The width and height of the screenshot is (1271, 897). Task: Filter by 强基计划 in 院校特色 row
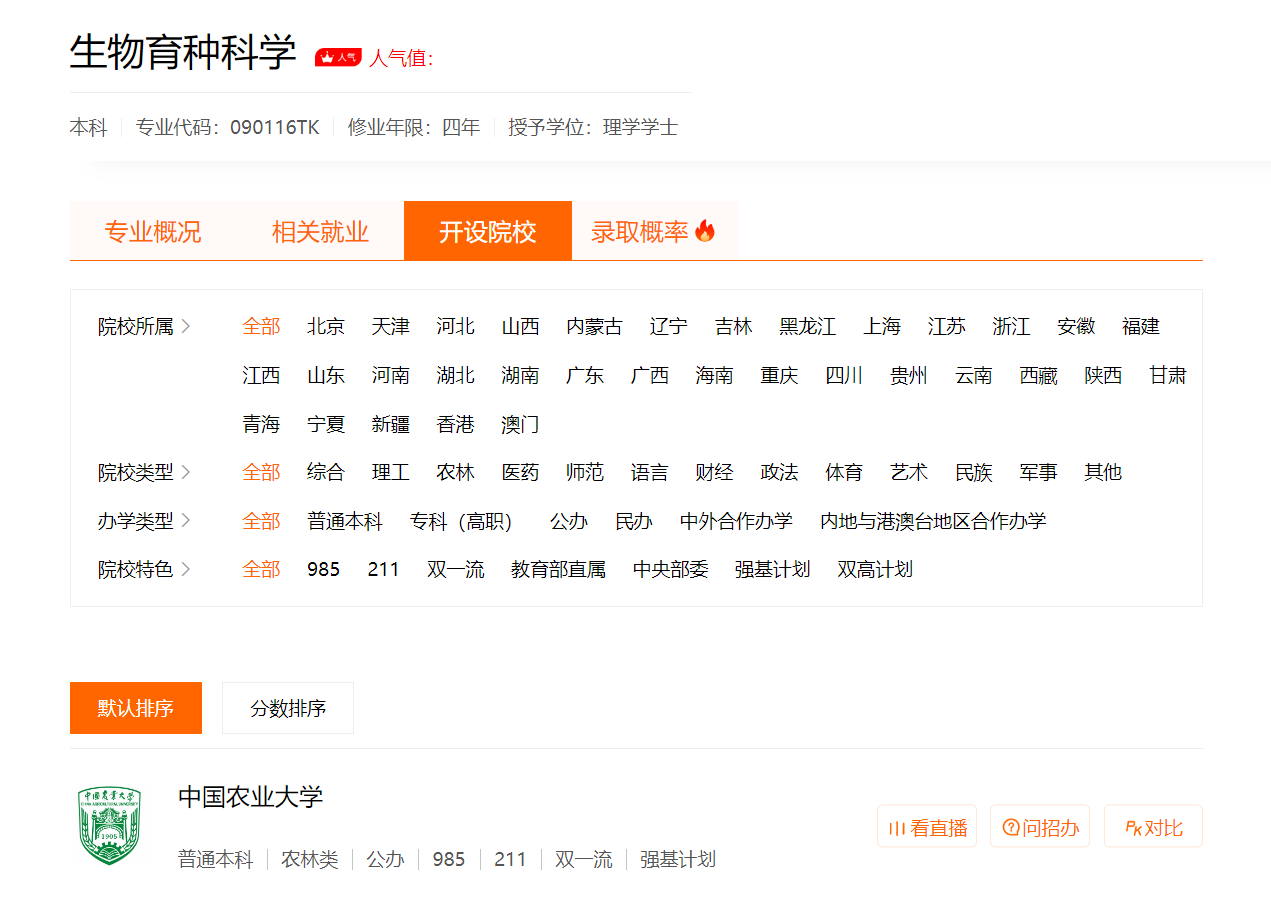tap(773, 569)
